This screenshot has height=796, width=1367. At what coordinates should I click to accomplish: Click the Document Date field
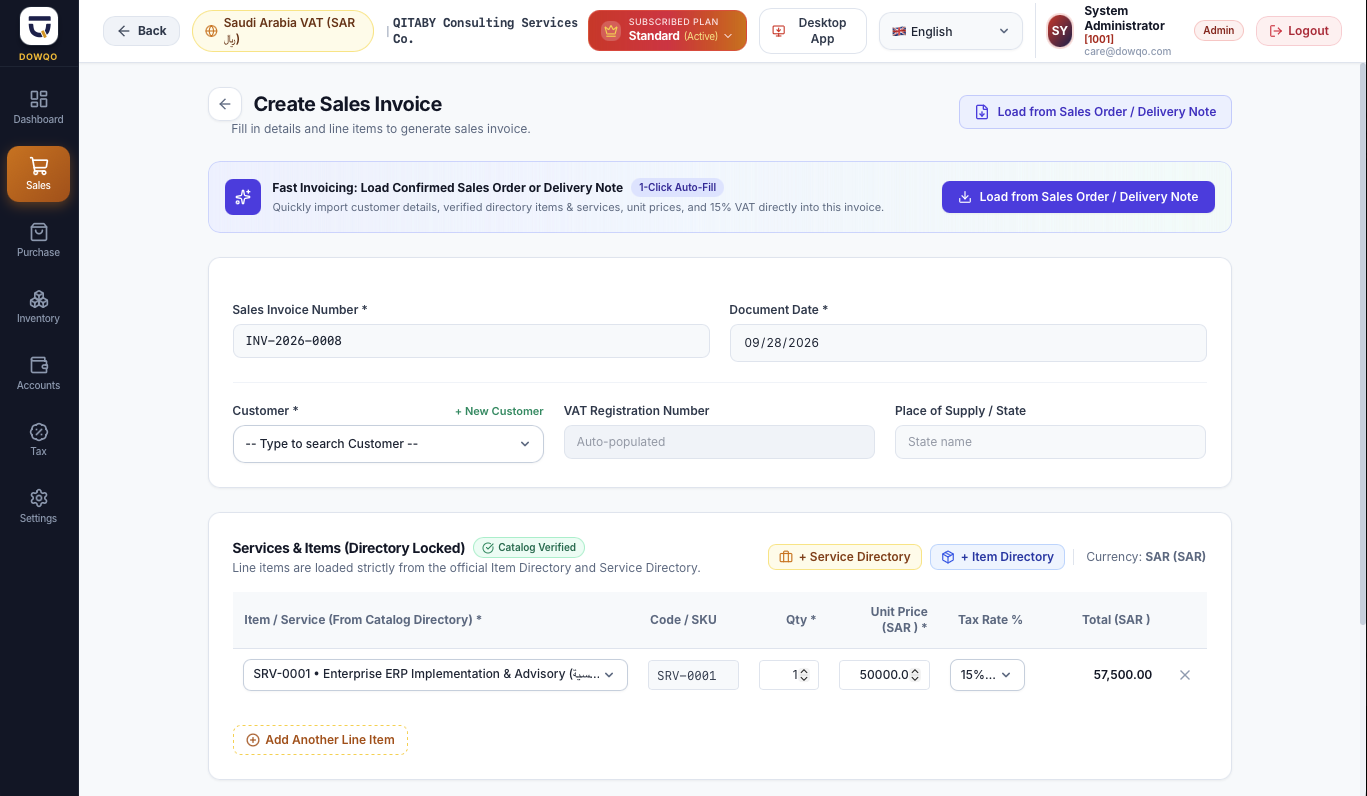(x=968, y=342)
